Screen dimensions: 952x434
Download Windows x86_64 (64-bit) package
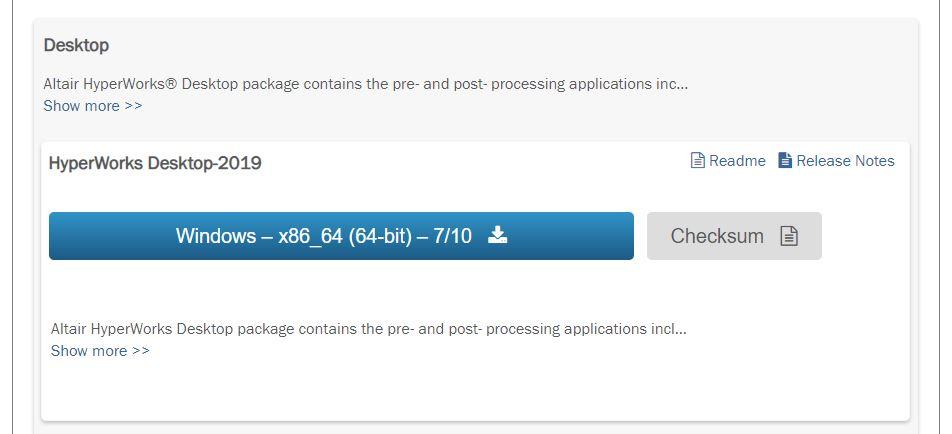tap(341, 236)
